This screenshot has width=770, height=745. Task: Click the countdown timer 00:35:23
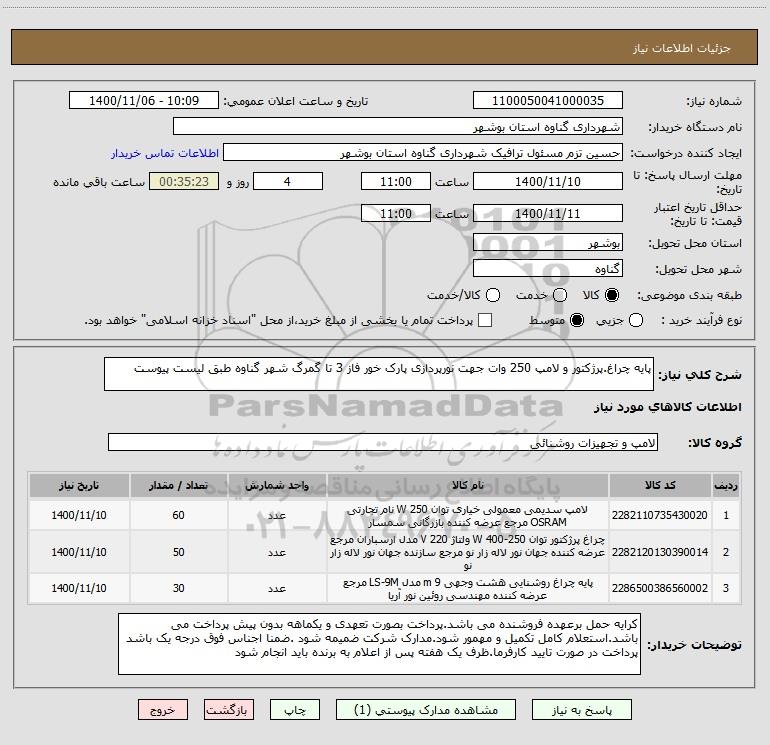click(x=184, y=181)
